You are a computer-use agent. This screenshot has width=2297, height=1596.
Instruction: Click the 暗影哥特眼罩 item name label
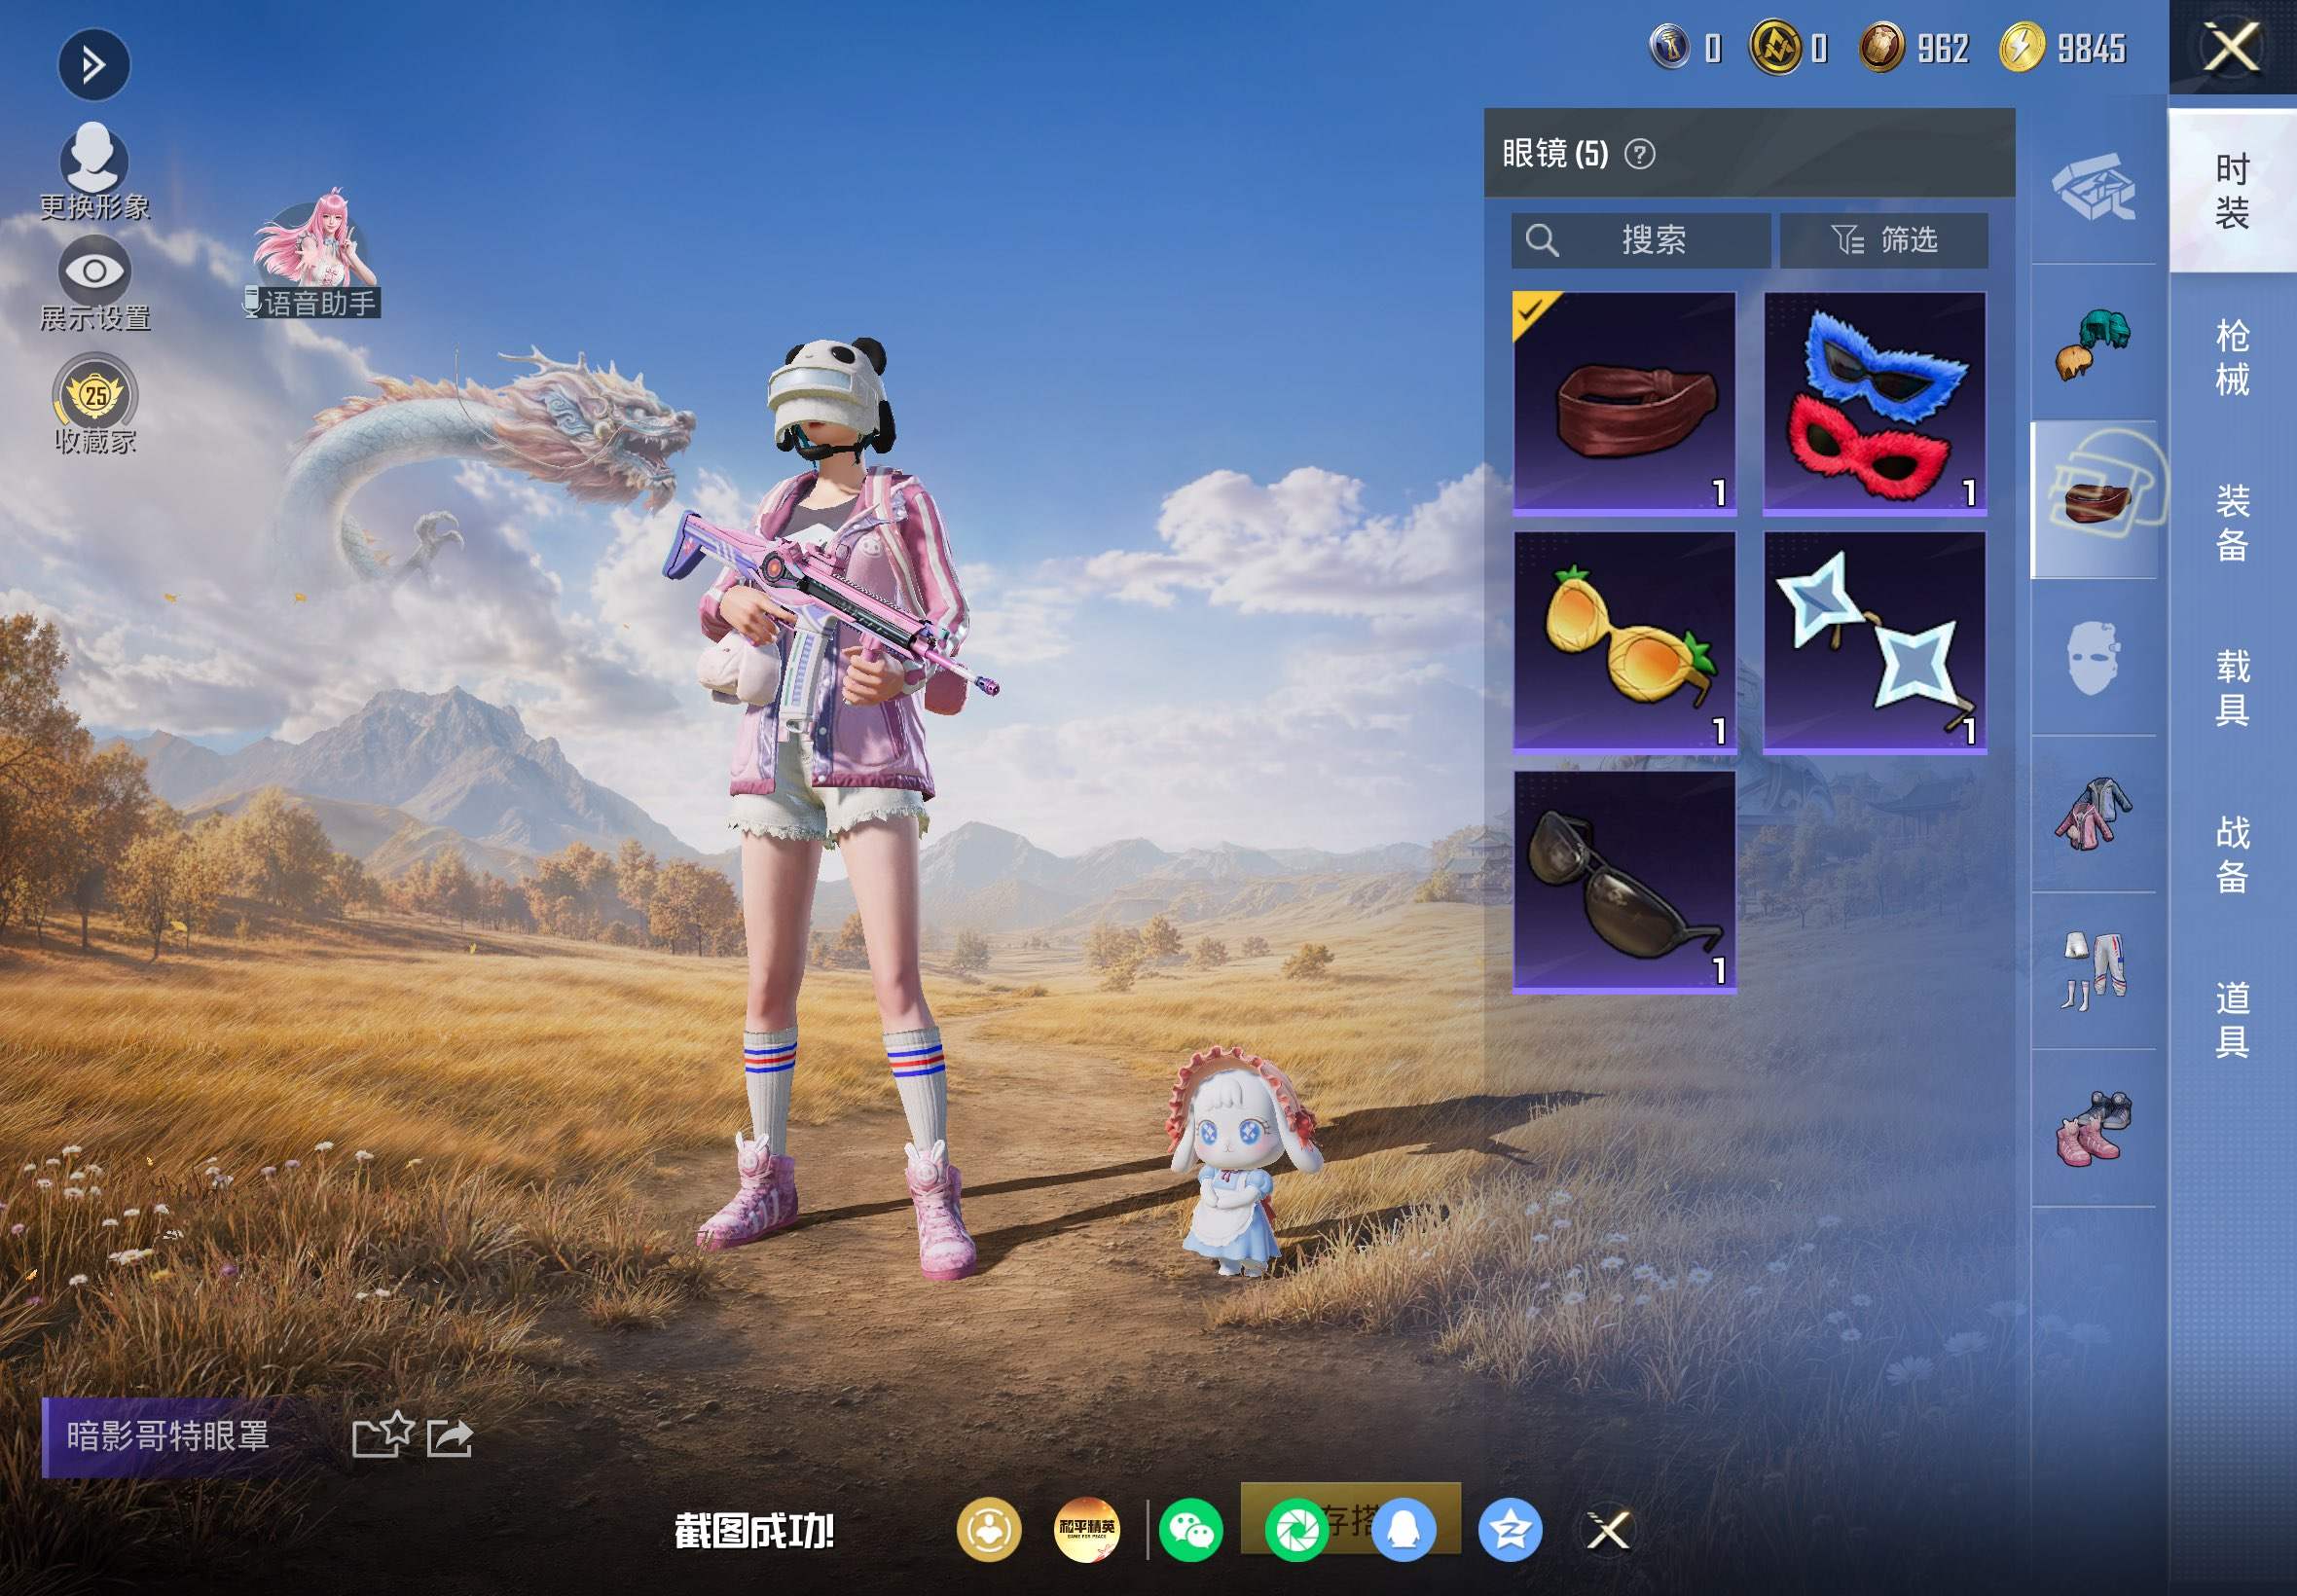168,1436
